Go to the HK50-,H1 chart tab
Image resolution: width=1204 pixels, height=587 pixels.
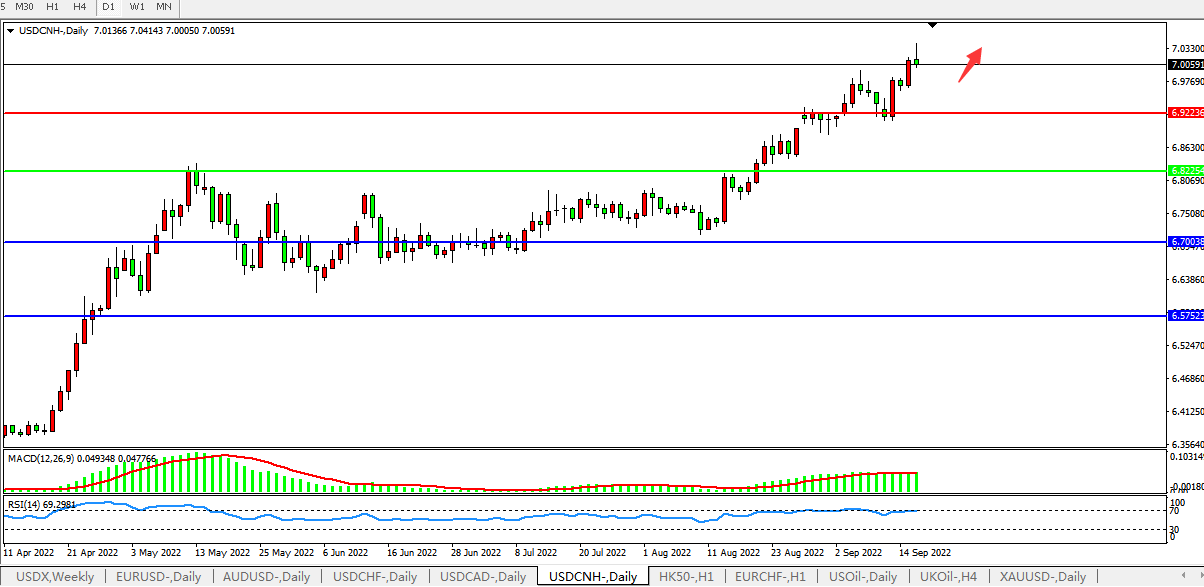(x=685, y=577)
